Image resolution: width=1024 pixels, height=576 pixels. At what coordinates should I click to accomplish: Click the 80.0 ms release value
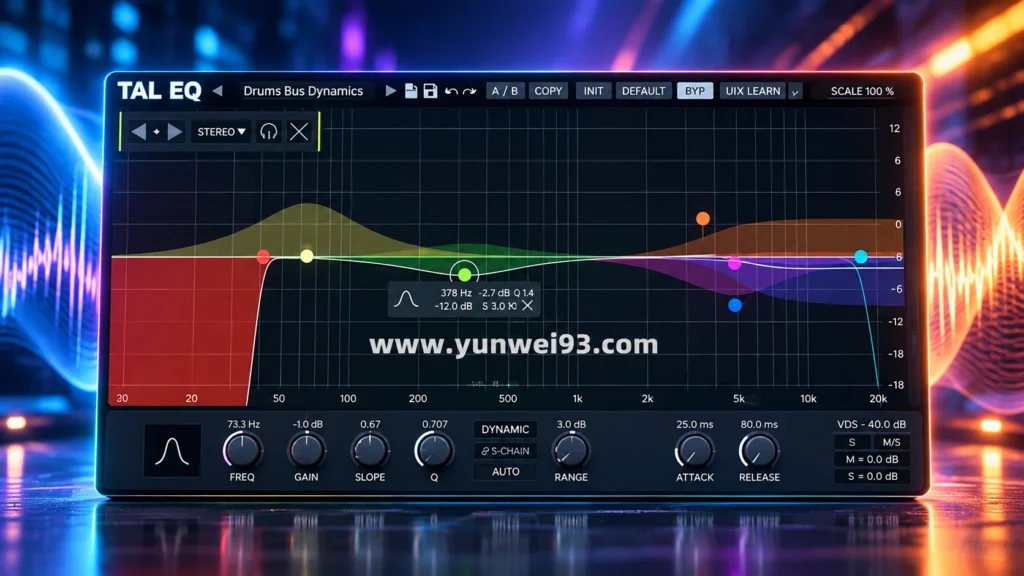(x=759, y=424)
